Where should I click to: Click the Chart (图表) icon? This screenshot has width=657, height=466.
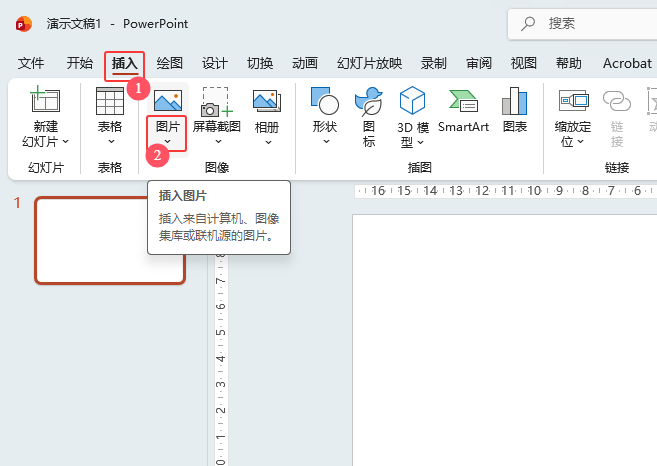coord(515,101)
